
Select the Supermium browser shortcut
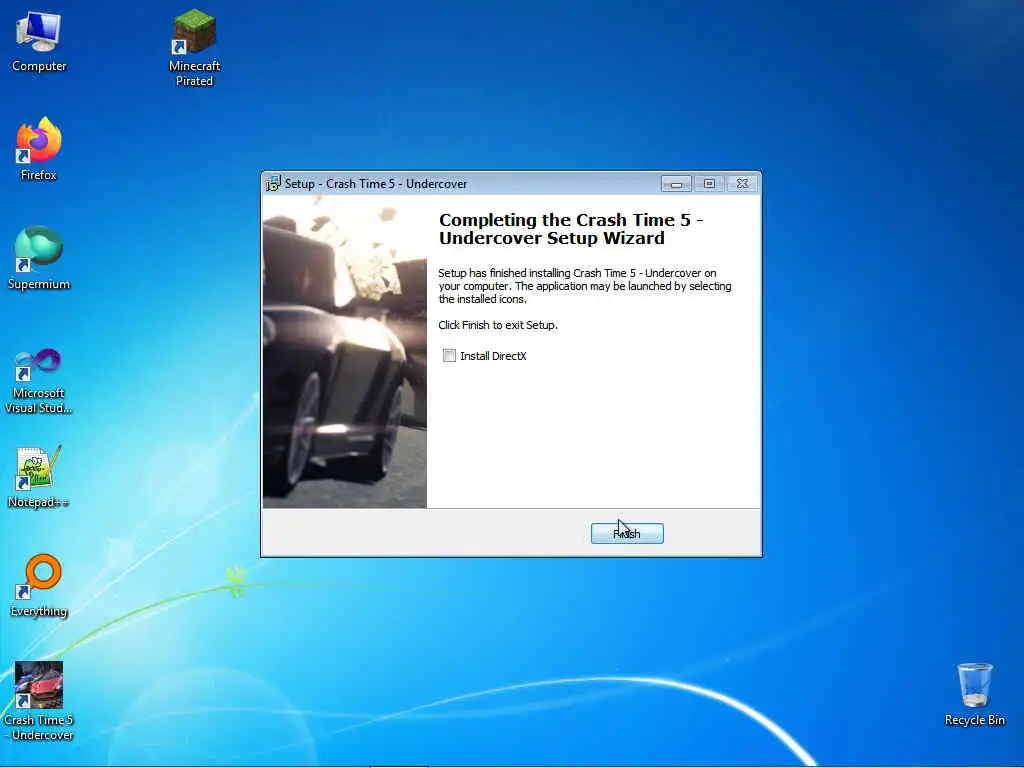pyautogui.click(x=39, y=259)
